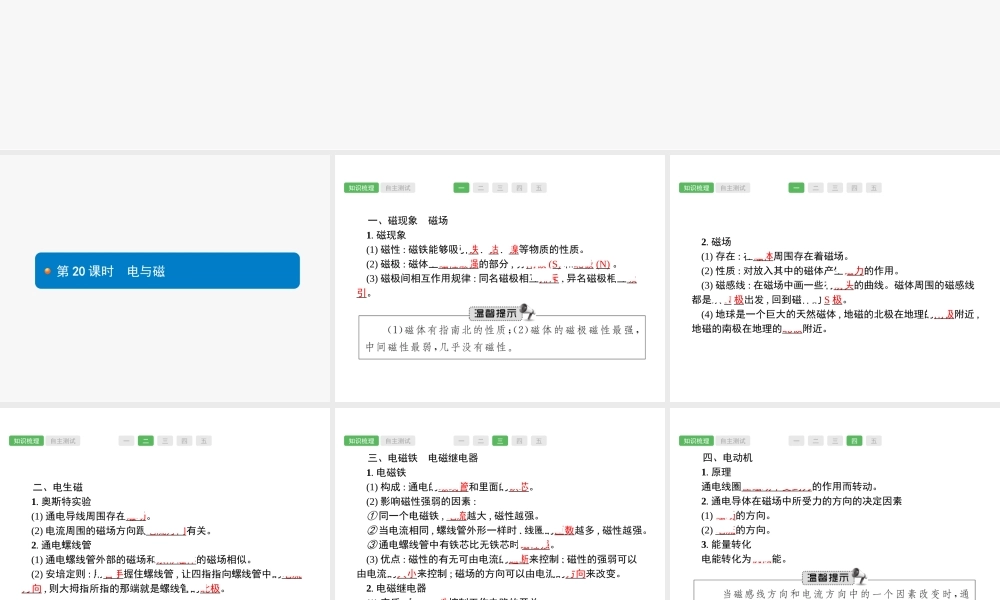1000x600 pixels.
Task: Click the megaphone icon beside 温馨提示 on the 磁现象 slide
Action: click(x=526, y=312)
